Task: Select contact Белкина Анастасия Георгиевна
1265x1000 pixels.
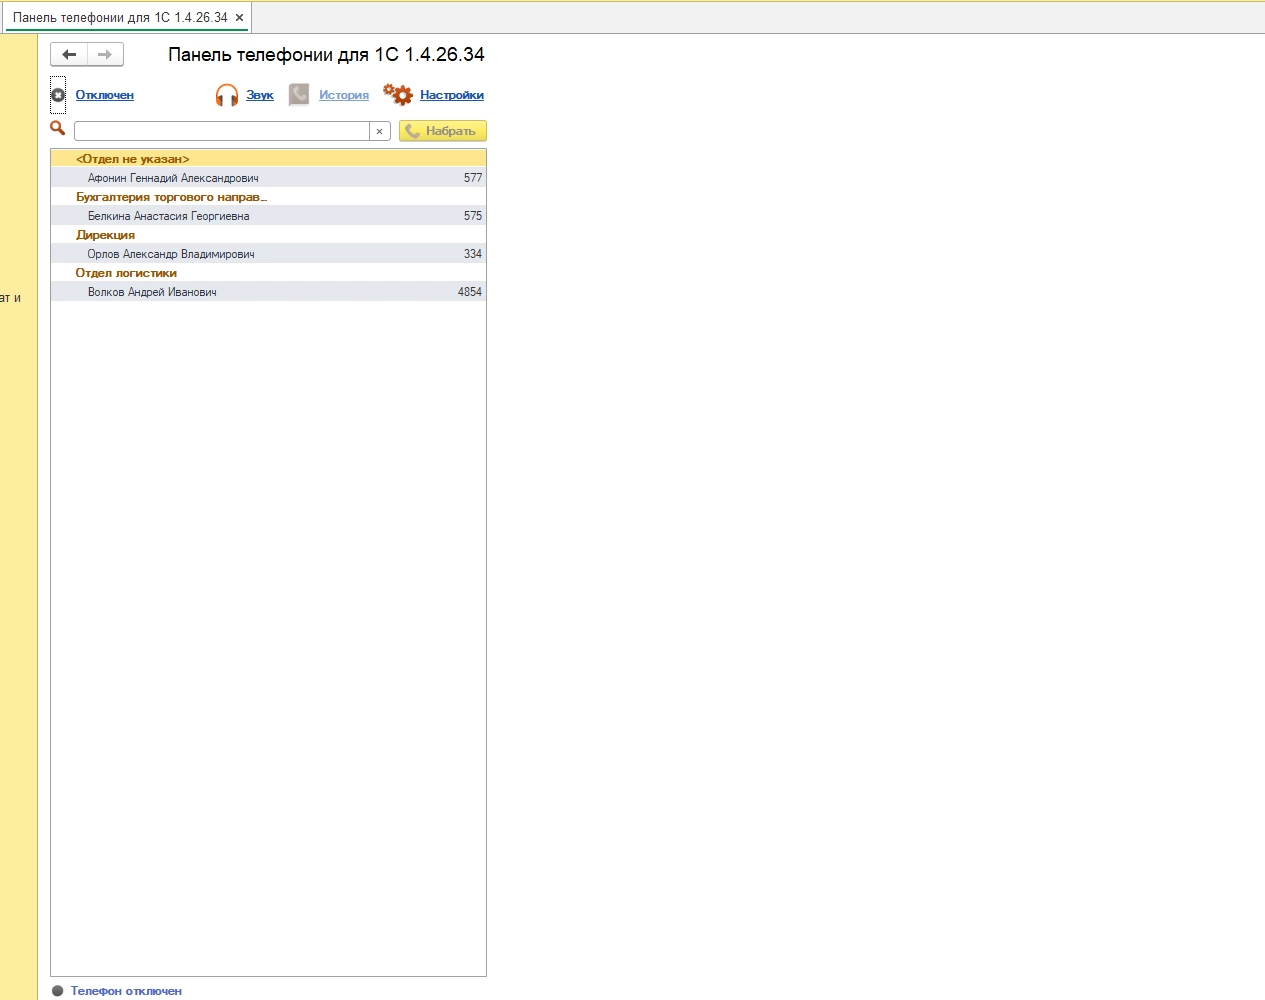Action: tap(268, 216)
